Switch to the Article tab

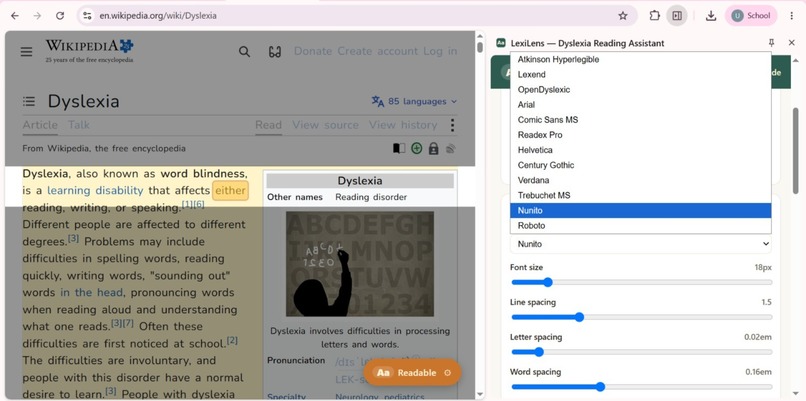(40, 125)
